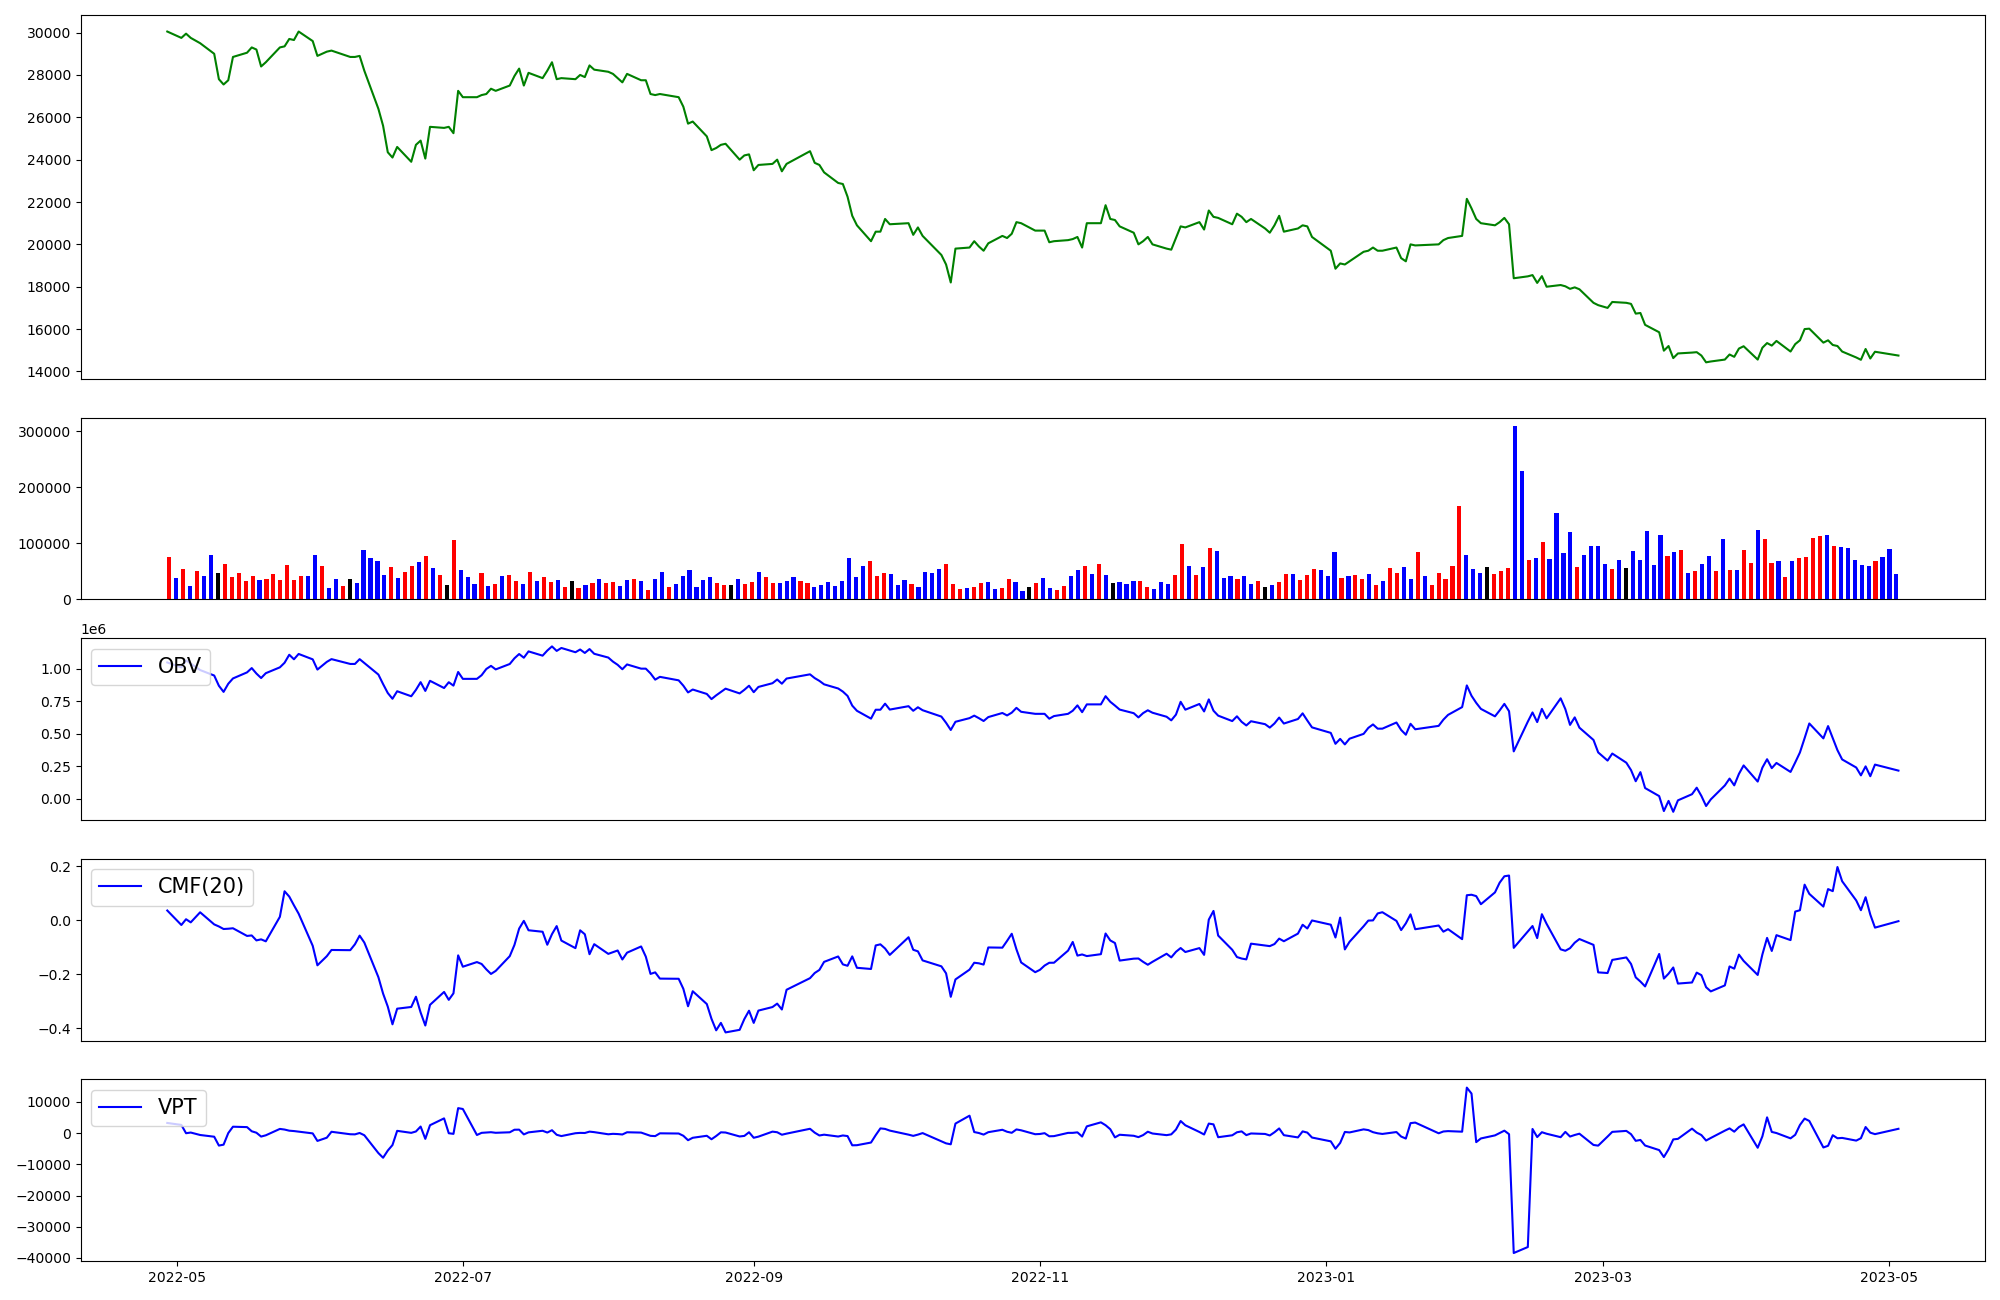This screenshot has width=2000, height=1300.
Task: Click the VPT legend label
Action: click(x=176, y=1107)
